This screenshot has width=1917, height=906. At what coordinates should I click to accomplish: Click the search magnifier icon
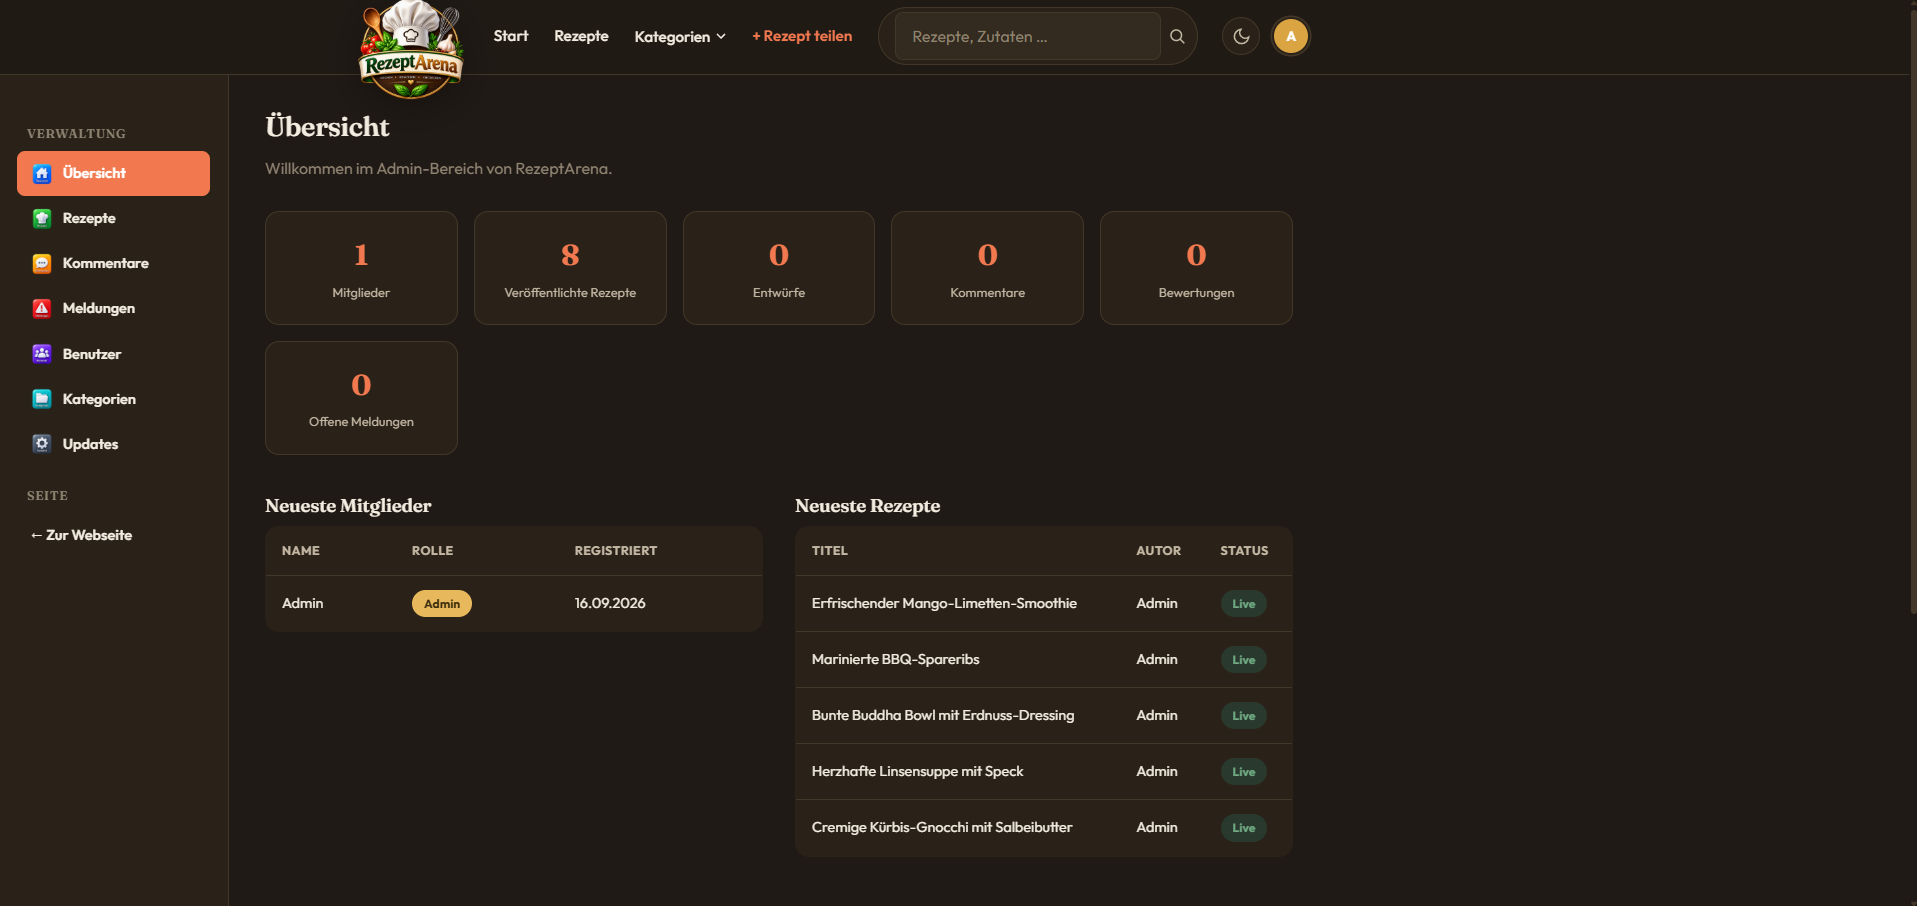tap(1177, 37)
